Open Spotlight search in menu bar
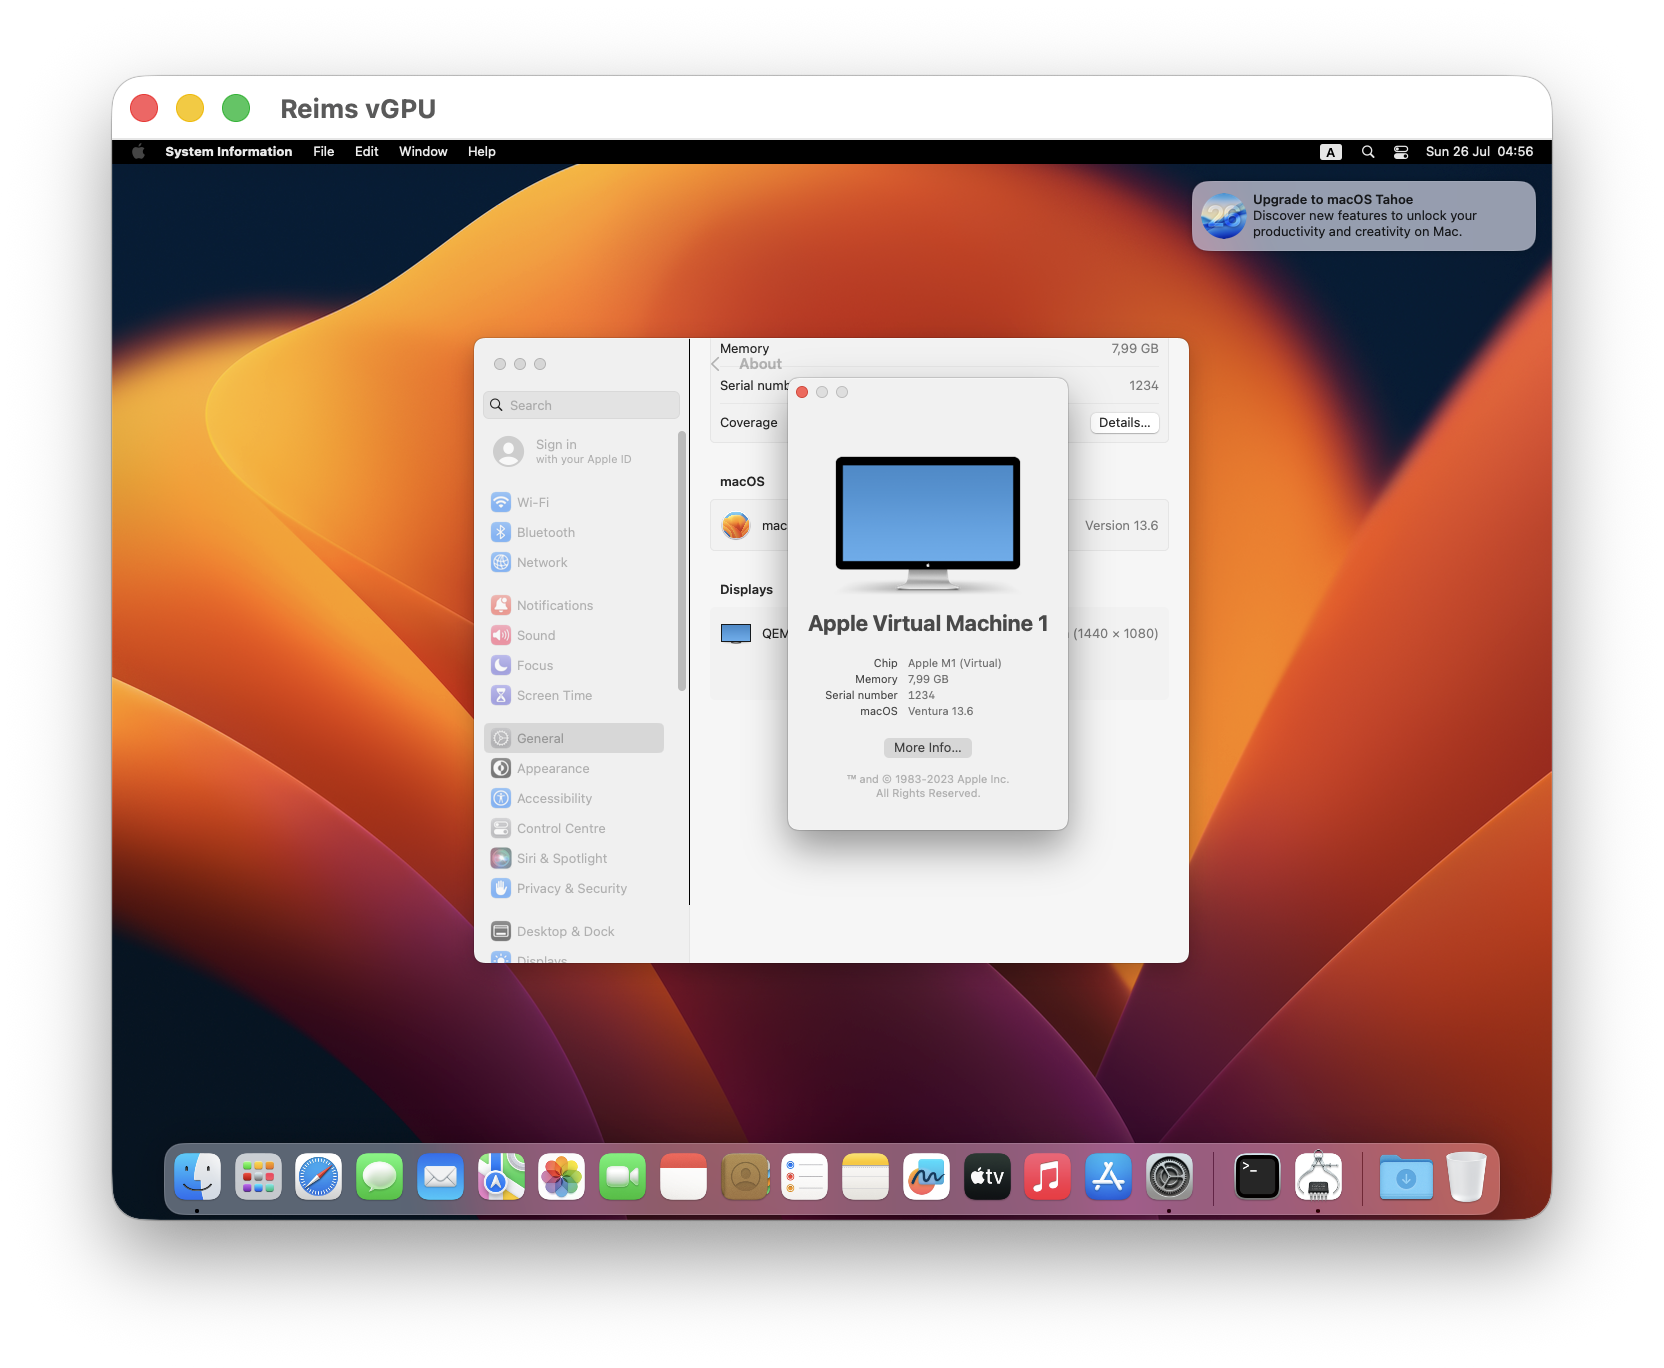This screenshot has width=1664, height=1368. coord(1368,152)
